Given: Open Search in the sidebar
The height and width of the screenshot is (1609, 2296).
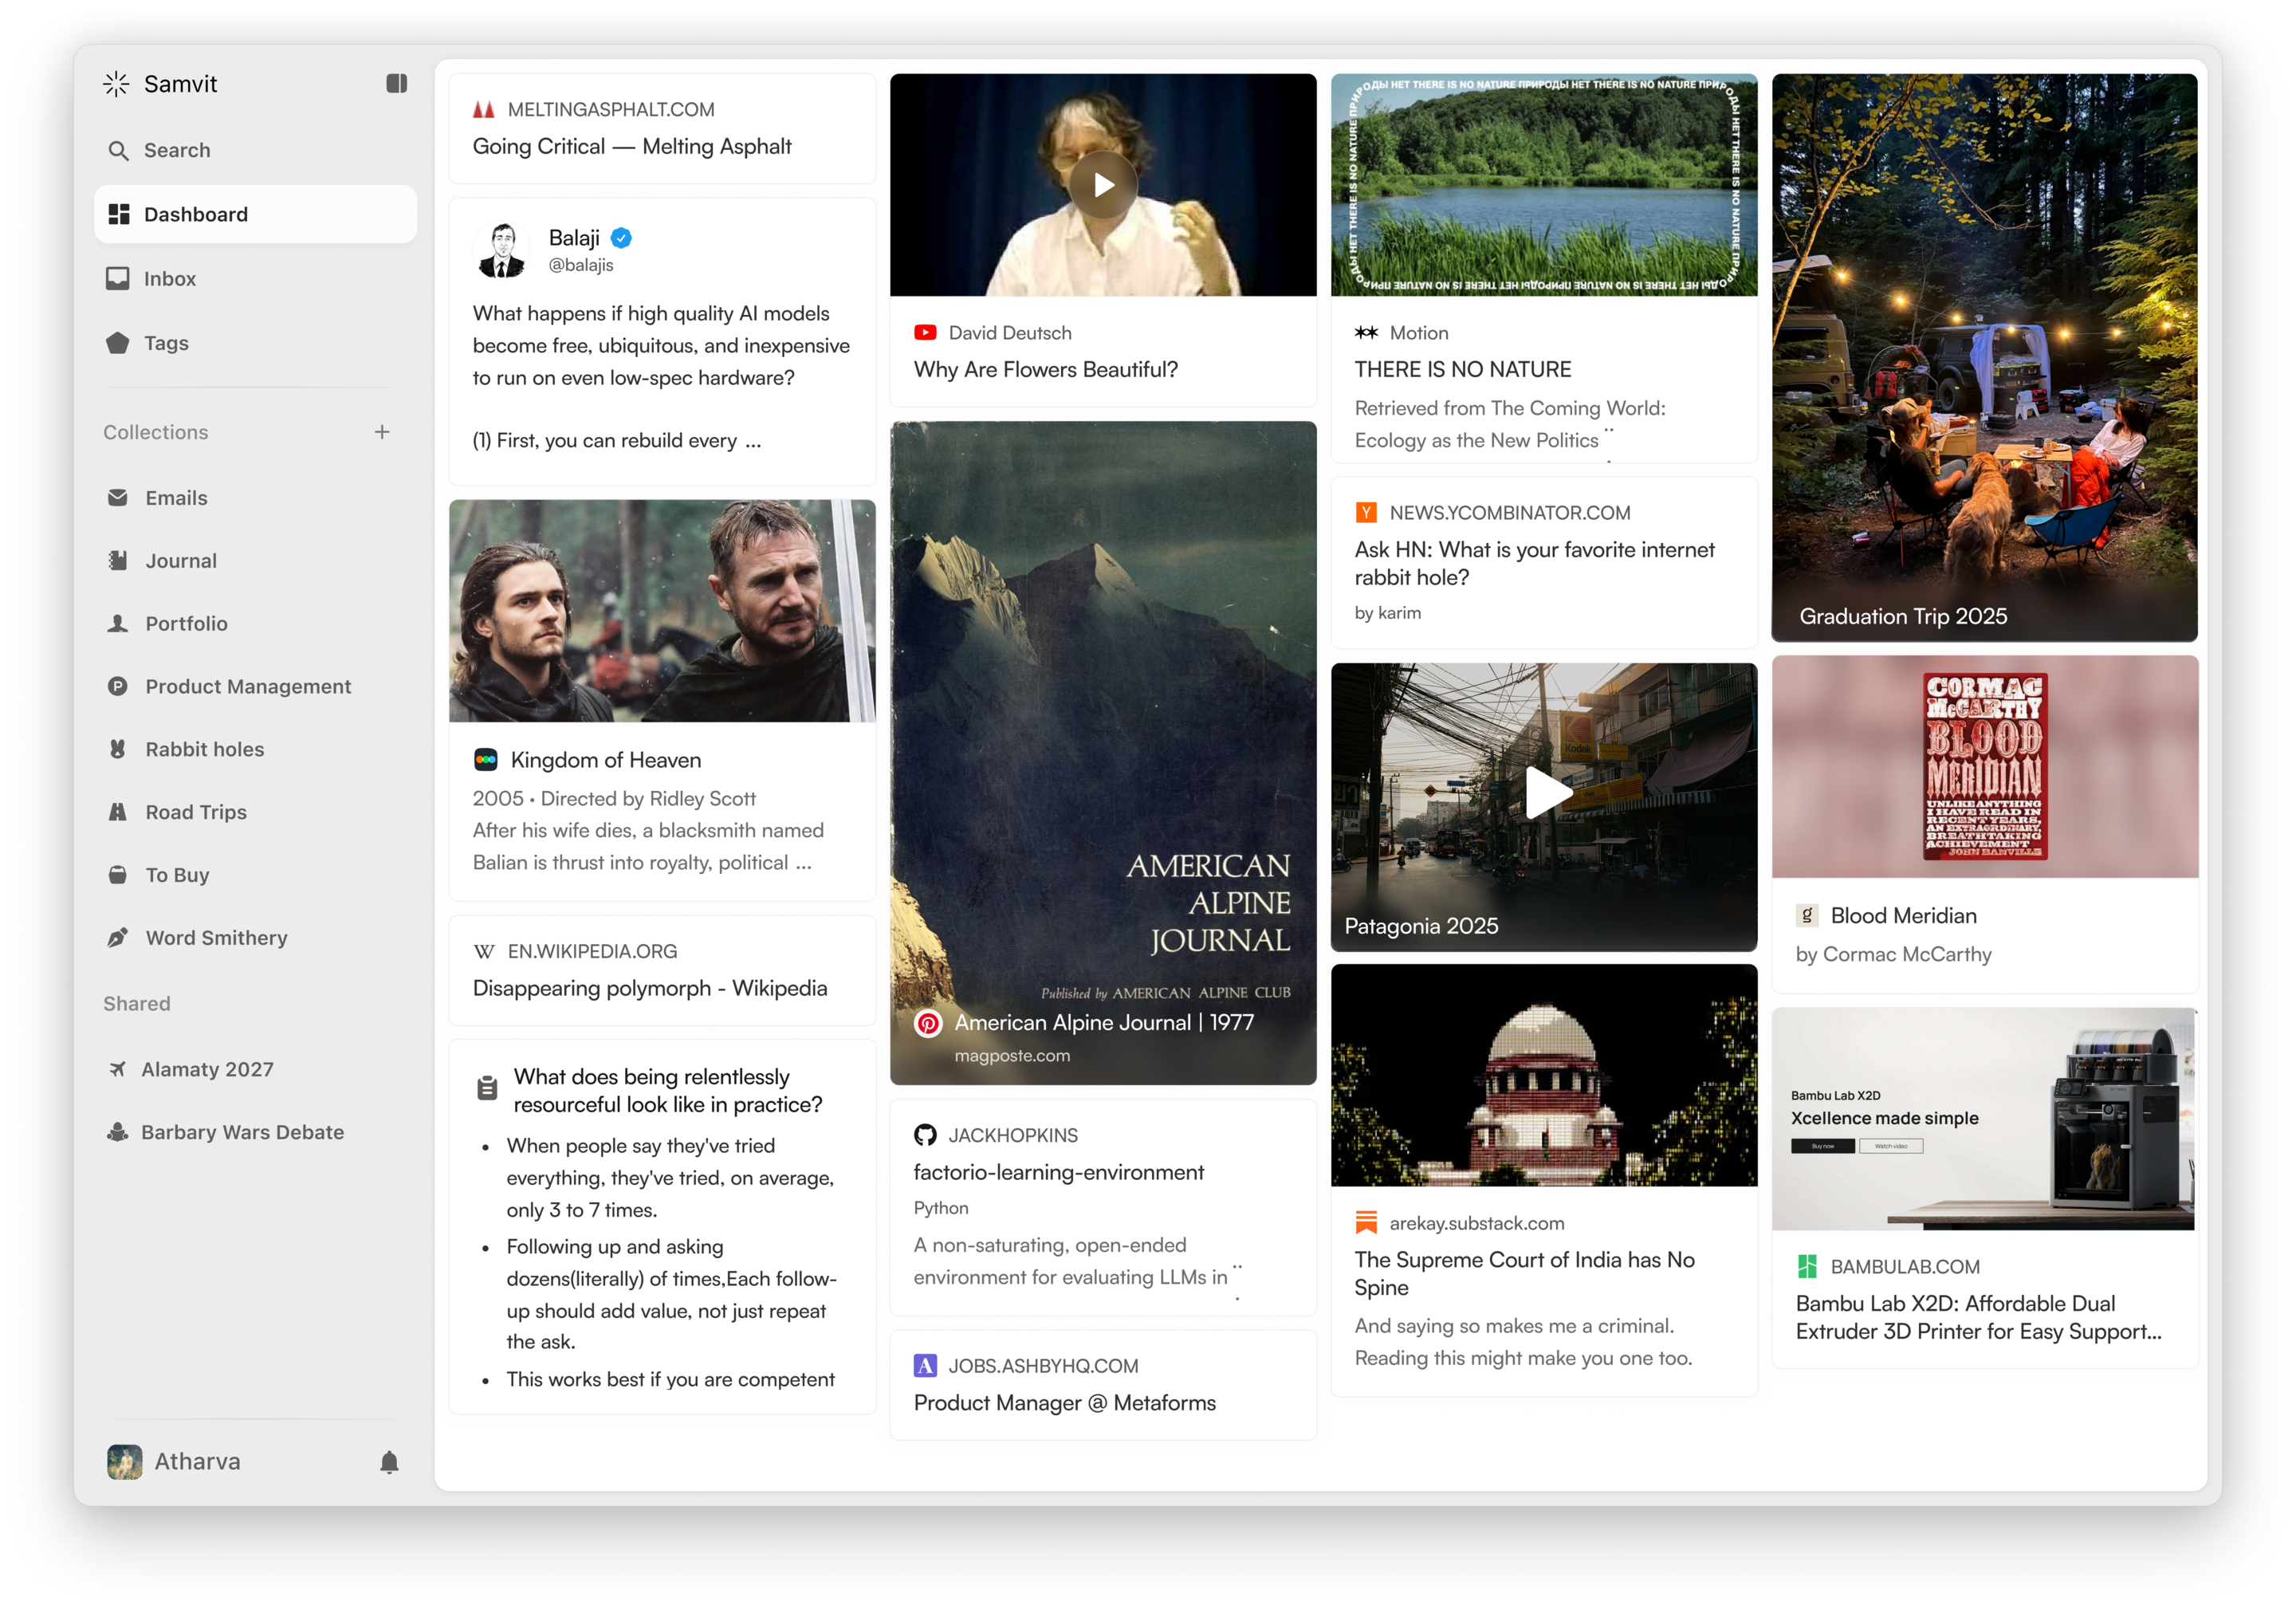Looking at the screenshot, I should 256,150.
